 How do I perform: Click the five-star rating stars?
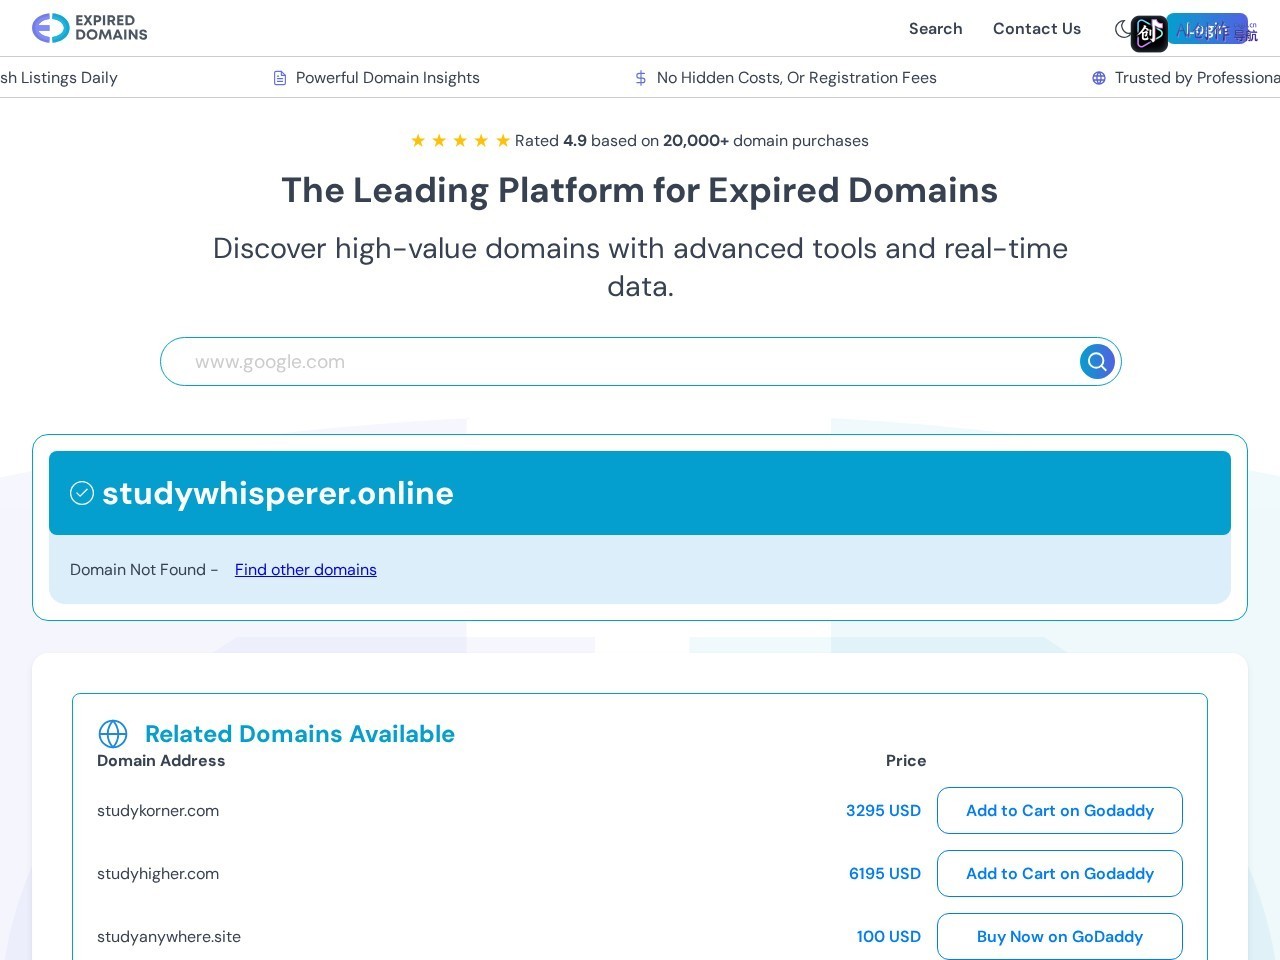[460, 141]
